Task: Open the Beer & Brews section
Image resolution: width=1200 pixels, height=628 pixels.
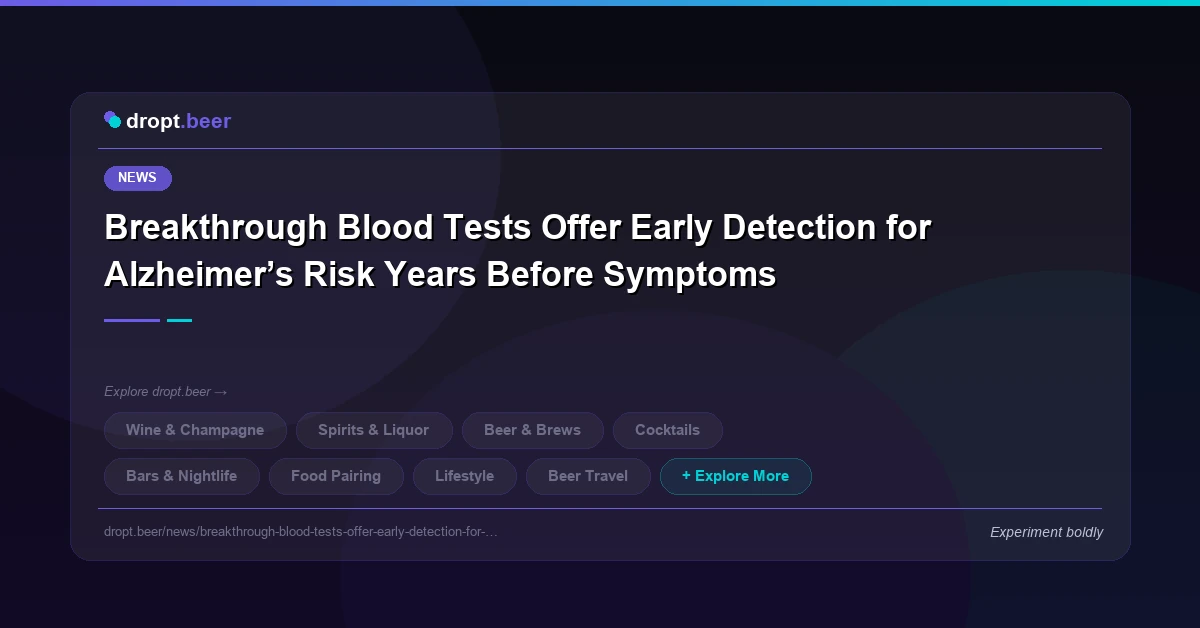Action: 532,430
